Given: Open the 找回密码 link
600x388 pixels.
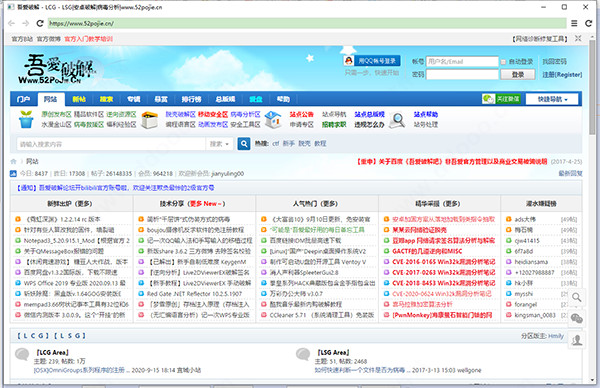Looking at the screenshot, I should click(x=554, y=62).
